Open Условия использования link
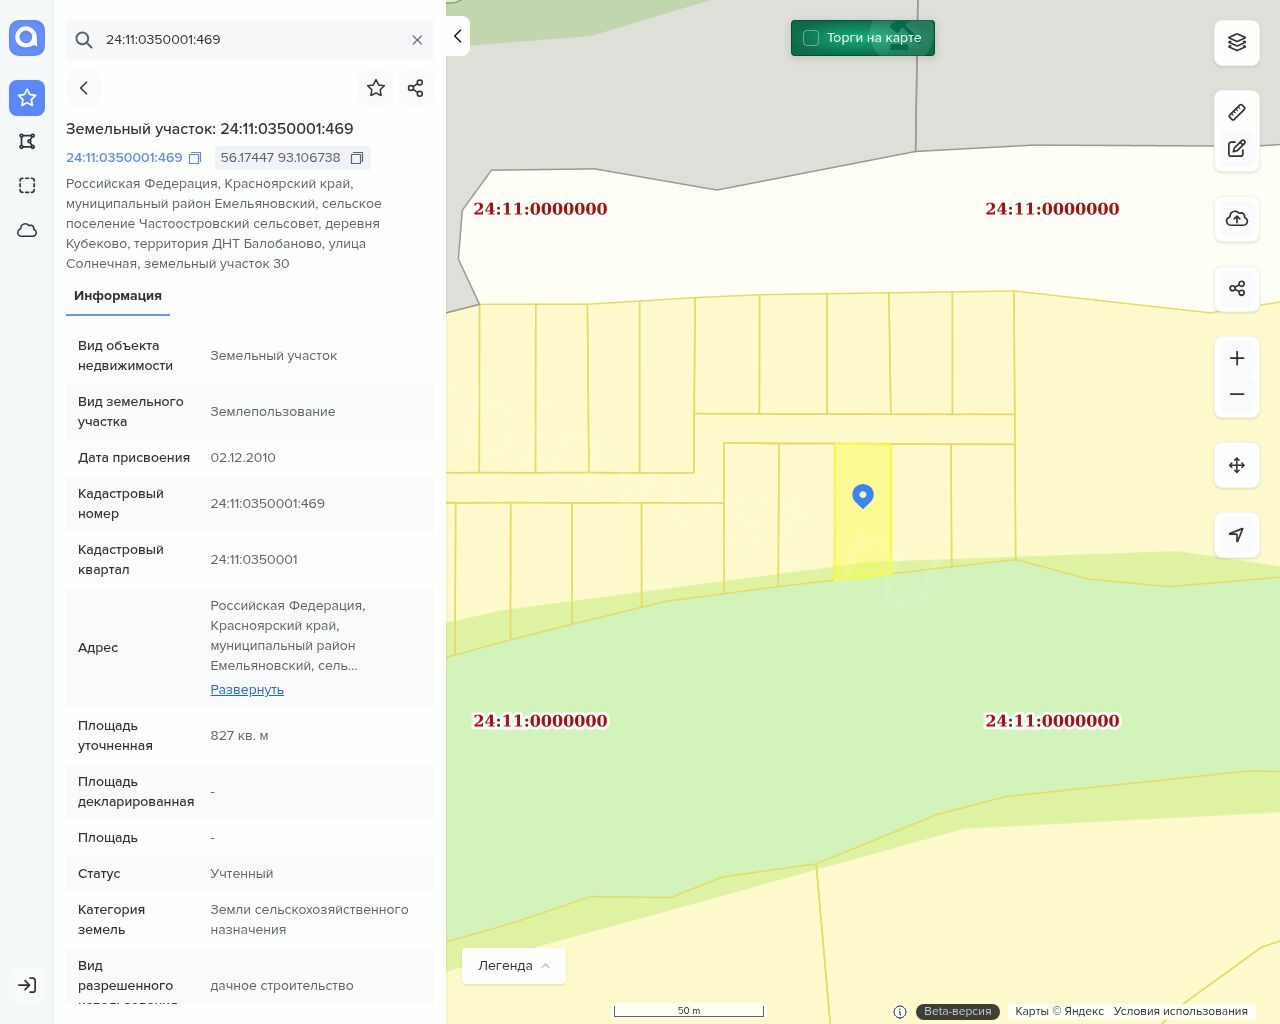This screenshot has height=1024, width=1280. coord(1180,1011)
